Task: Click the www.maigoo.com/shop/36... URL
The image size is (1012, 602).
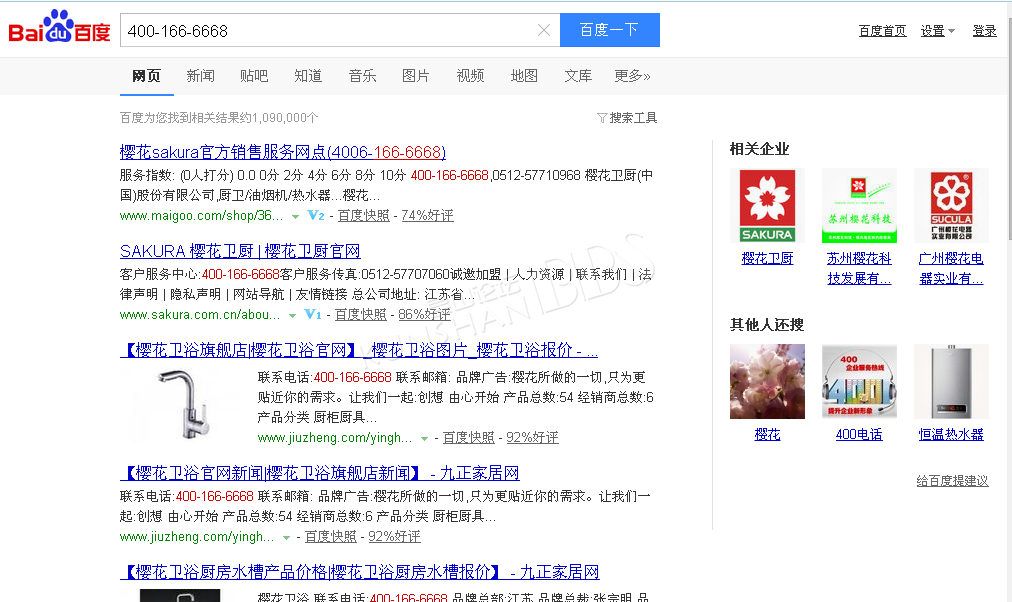Action: [201, 216]
